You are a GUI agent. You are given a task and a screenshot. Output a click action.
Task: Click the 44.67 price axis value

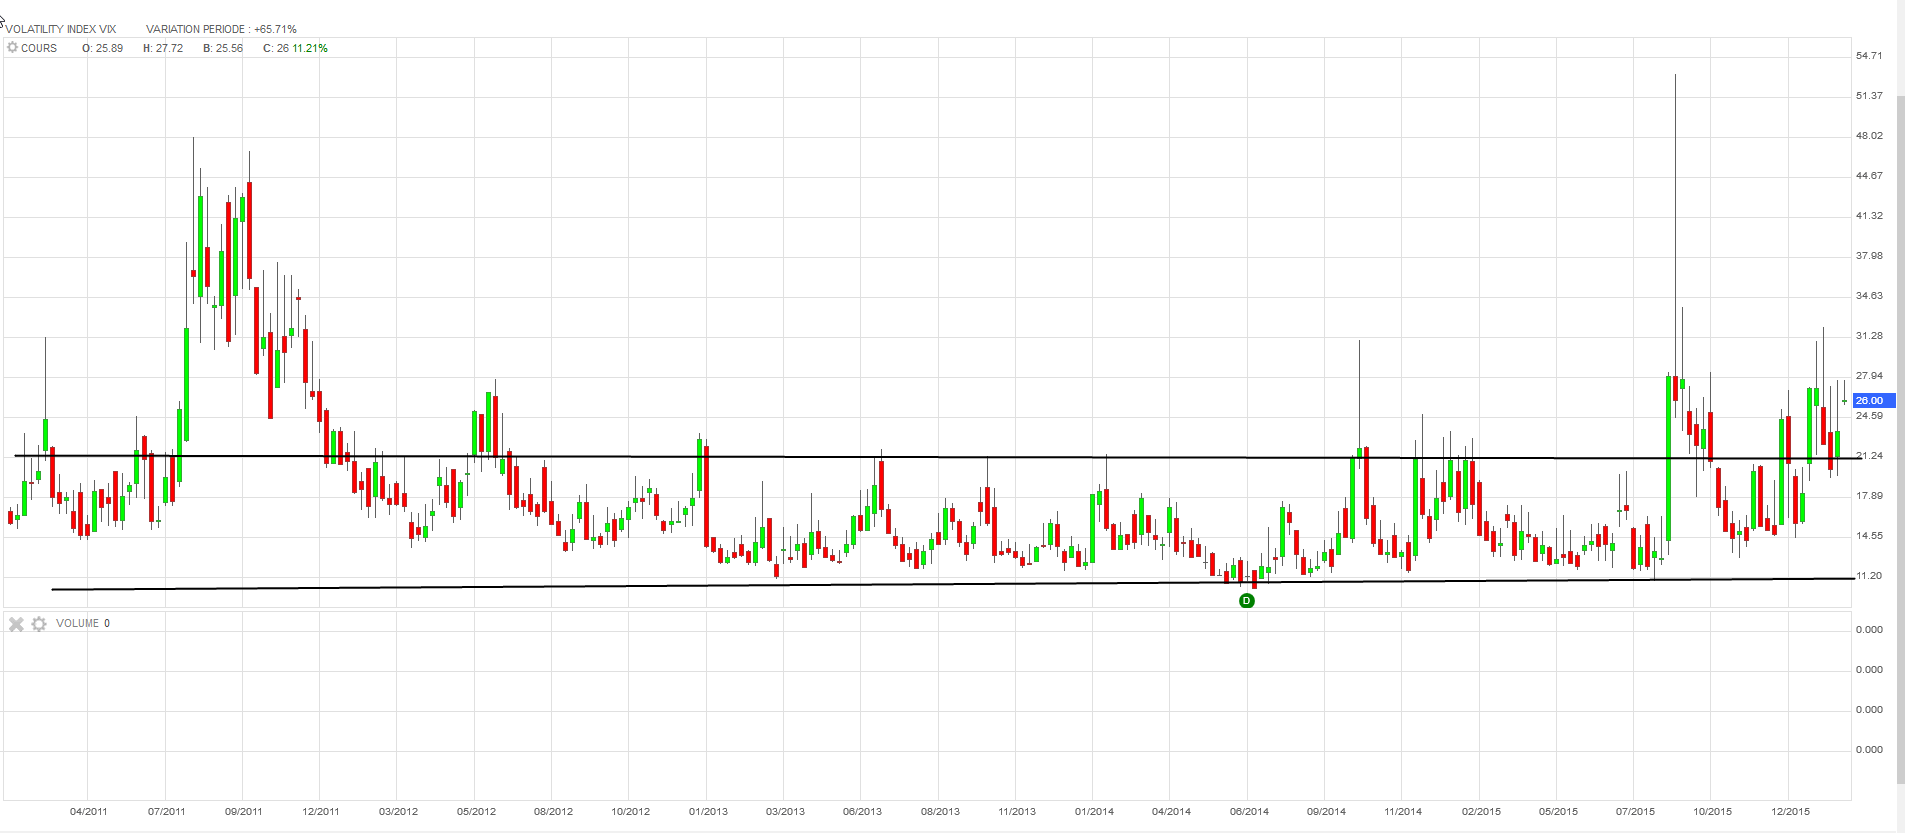(x=1869, y=176)
